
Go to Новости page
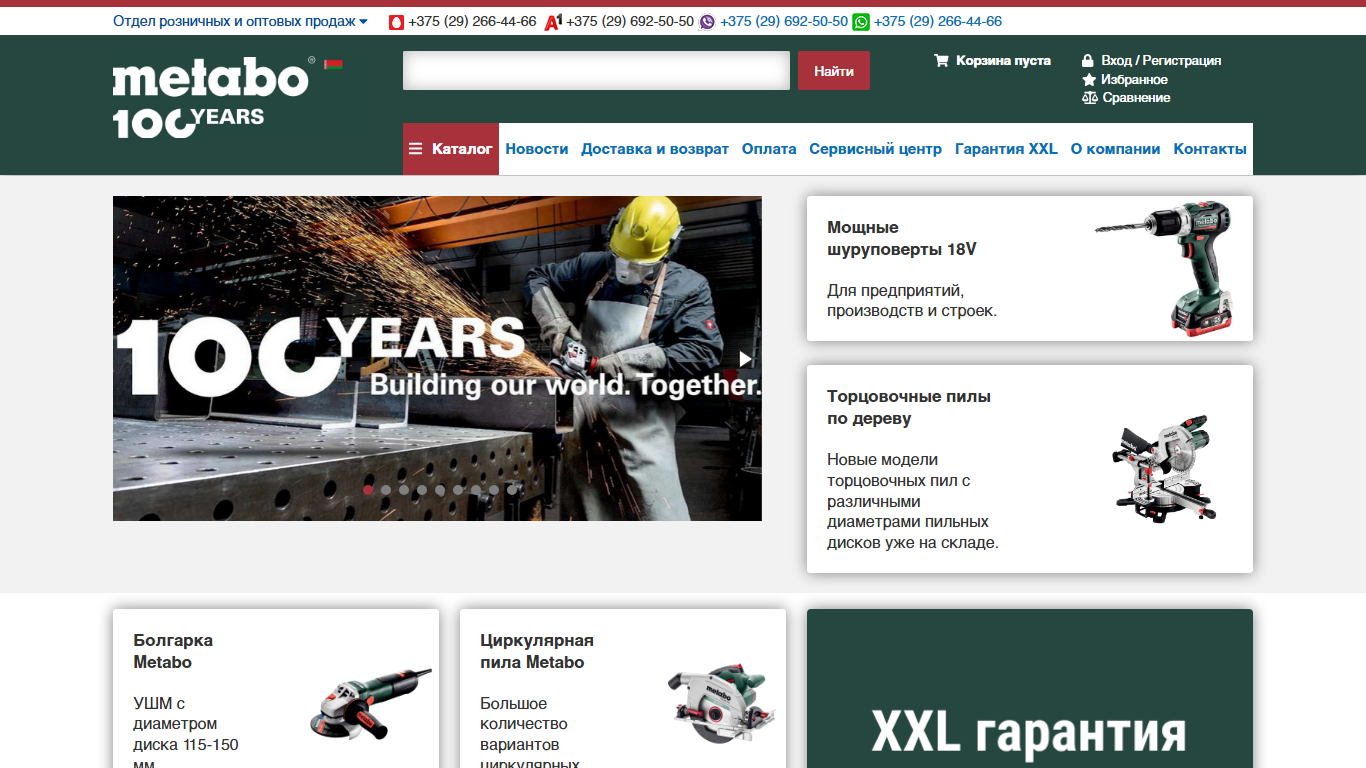537,149
